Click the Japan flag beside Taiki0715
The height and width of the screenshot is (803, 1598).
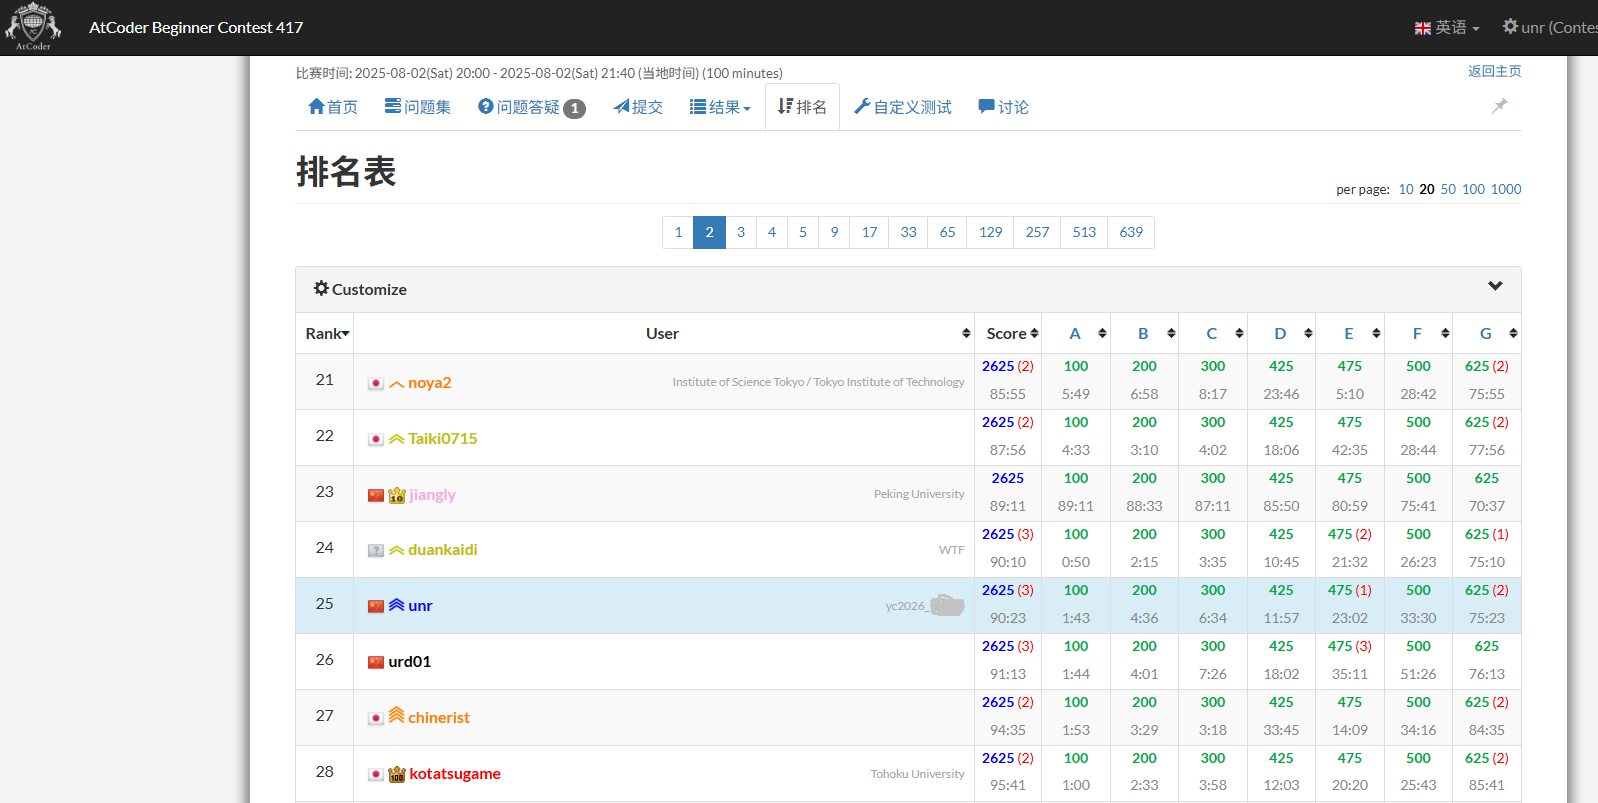pos(376,439)
